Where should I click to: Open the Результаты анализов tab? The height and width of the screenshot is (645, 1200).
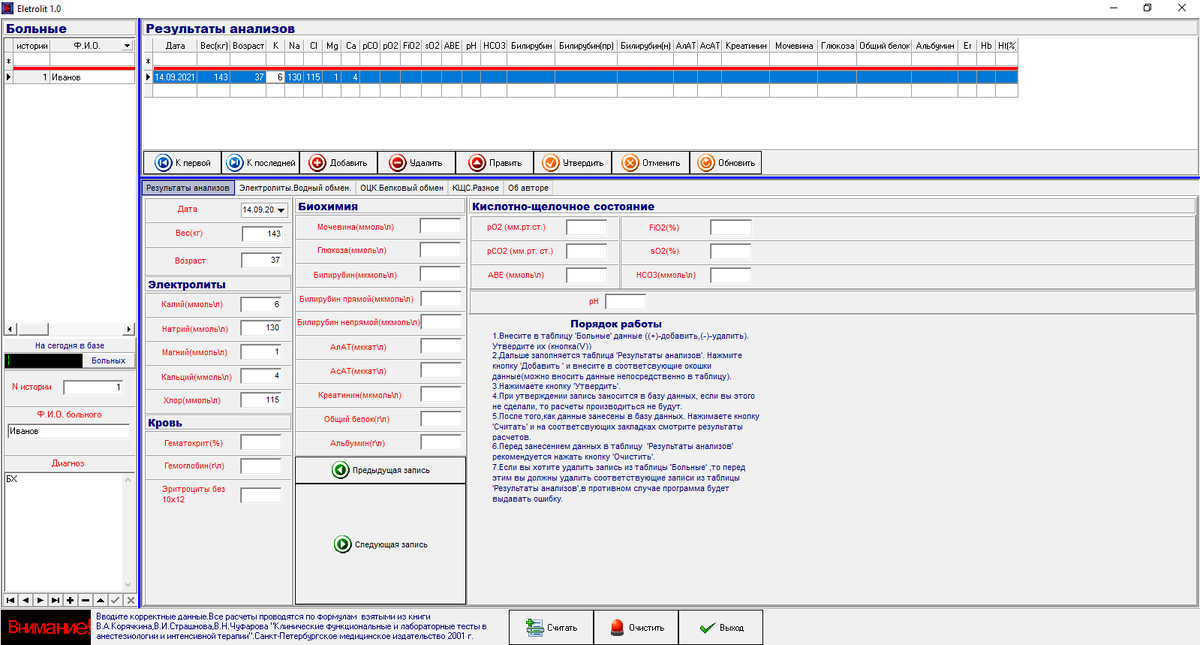pyautogui.click(x=188, y=187)
